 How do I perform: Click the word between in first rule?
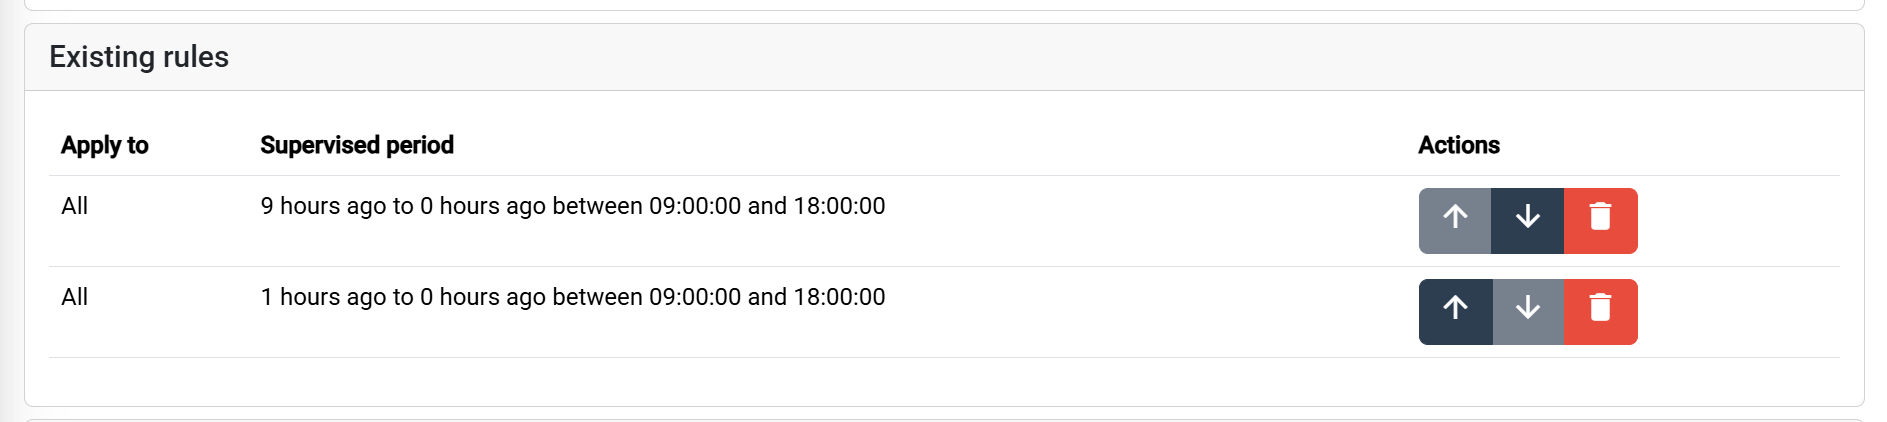(x=597, y=206)
